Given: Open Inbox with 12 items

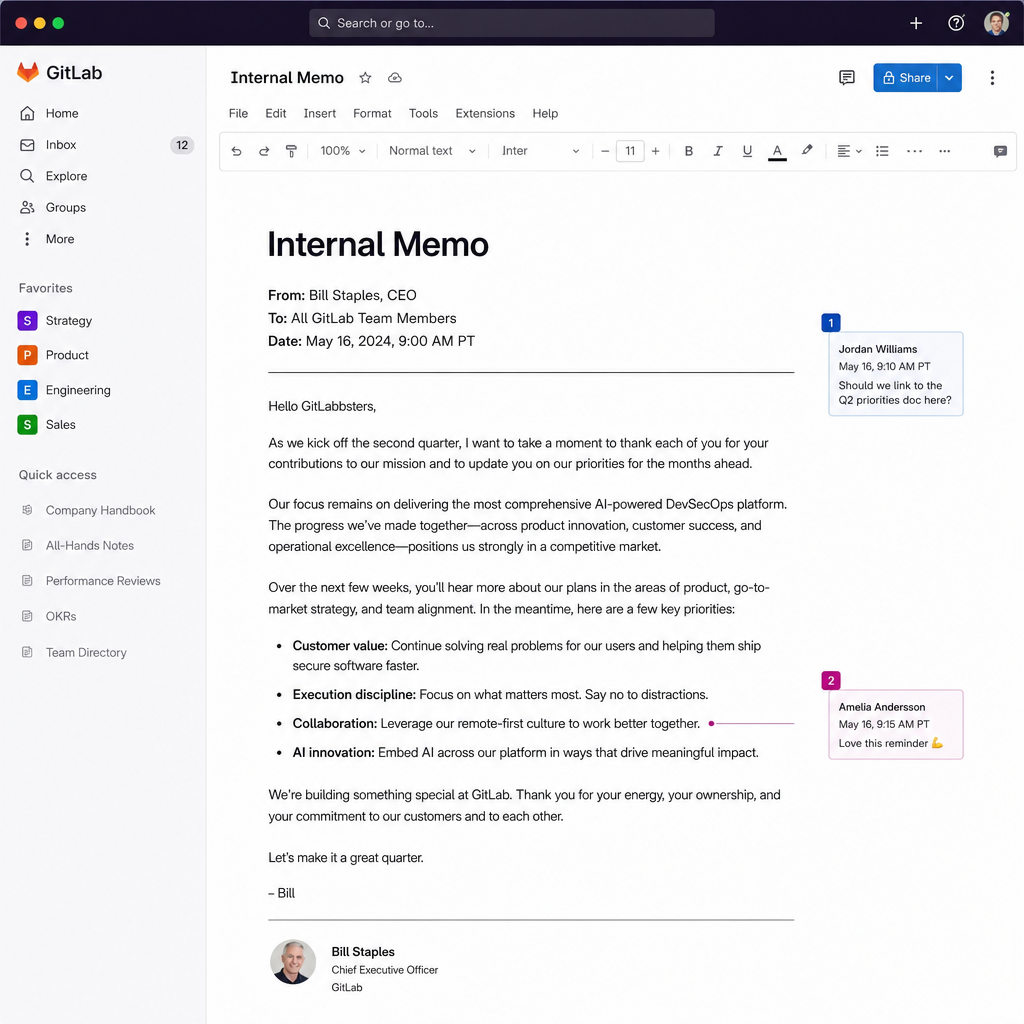Looking at the screenshot, I should tap(104, 145).
